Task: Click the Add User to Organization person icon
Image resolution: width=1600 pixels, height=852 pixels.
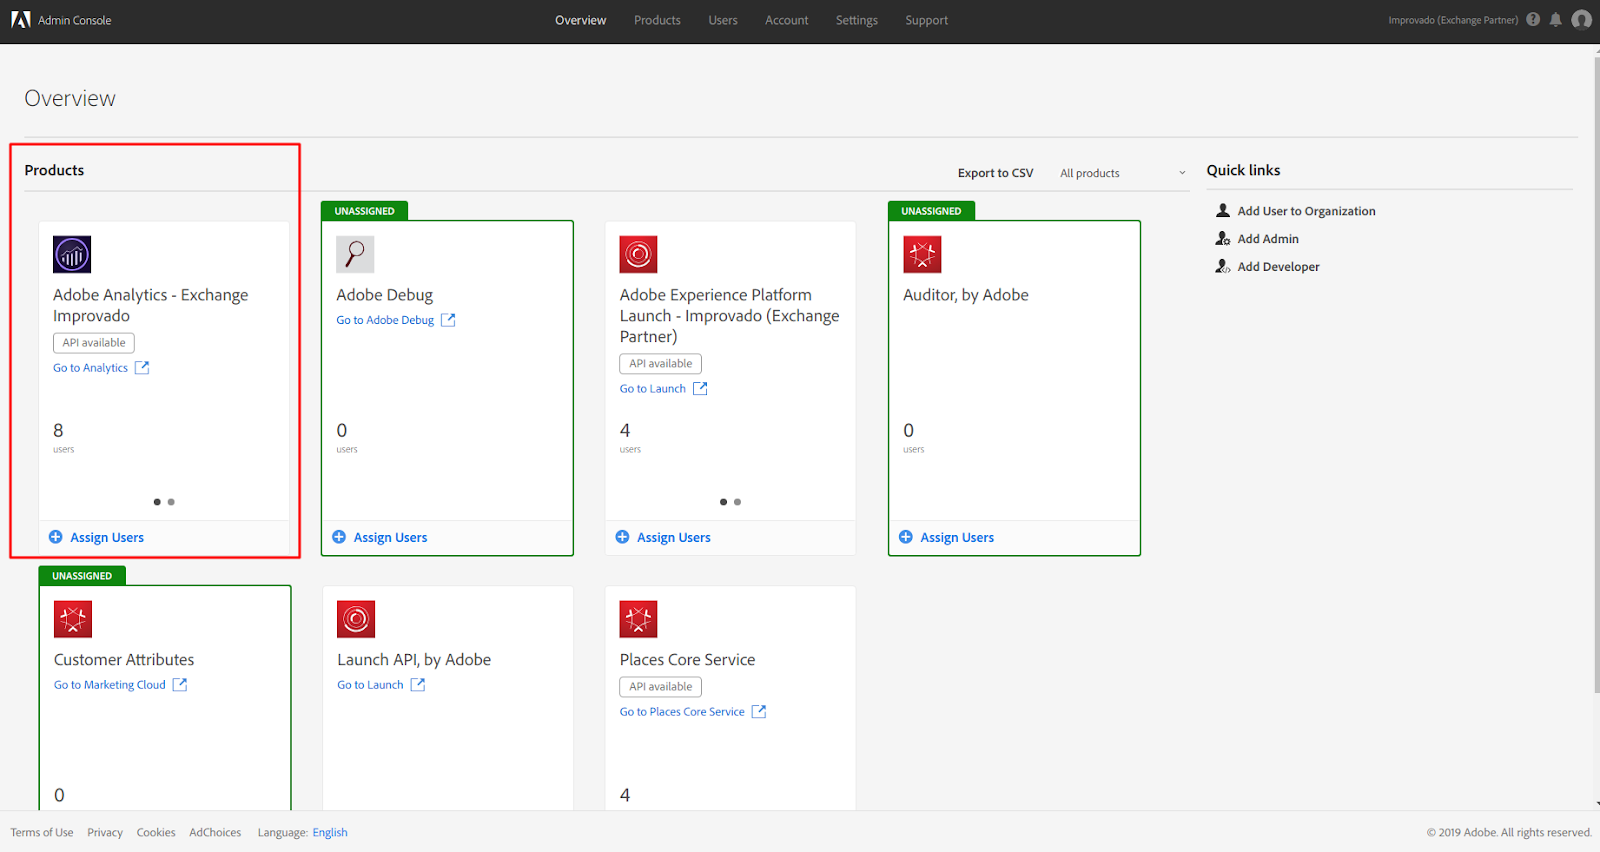Action: coord(1222,211)
